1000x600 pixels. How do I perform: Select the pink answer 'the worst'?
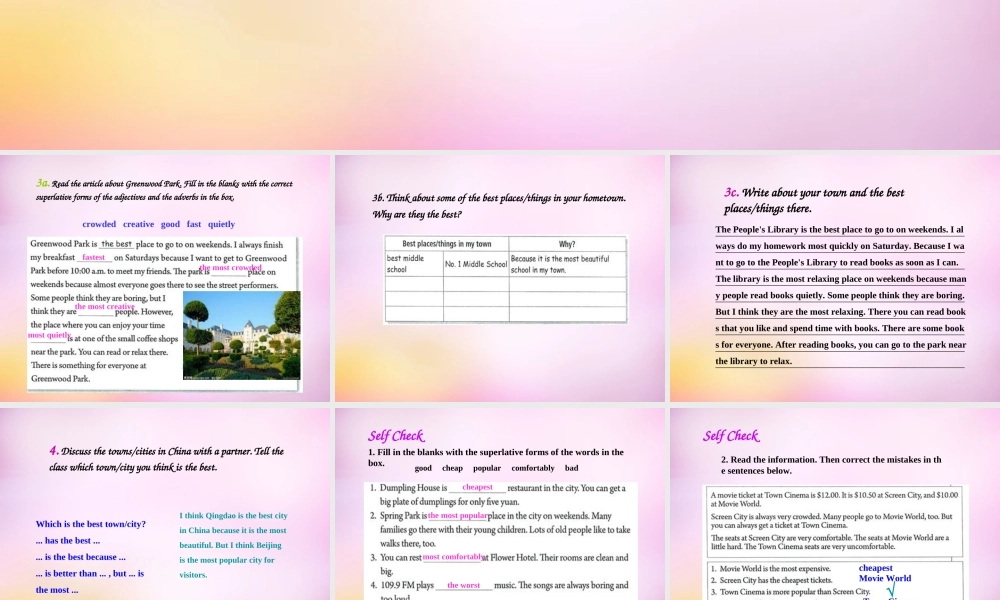(464, 585)
